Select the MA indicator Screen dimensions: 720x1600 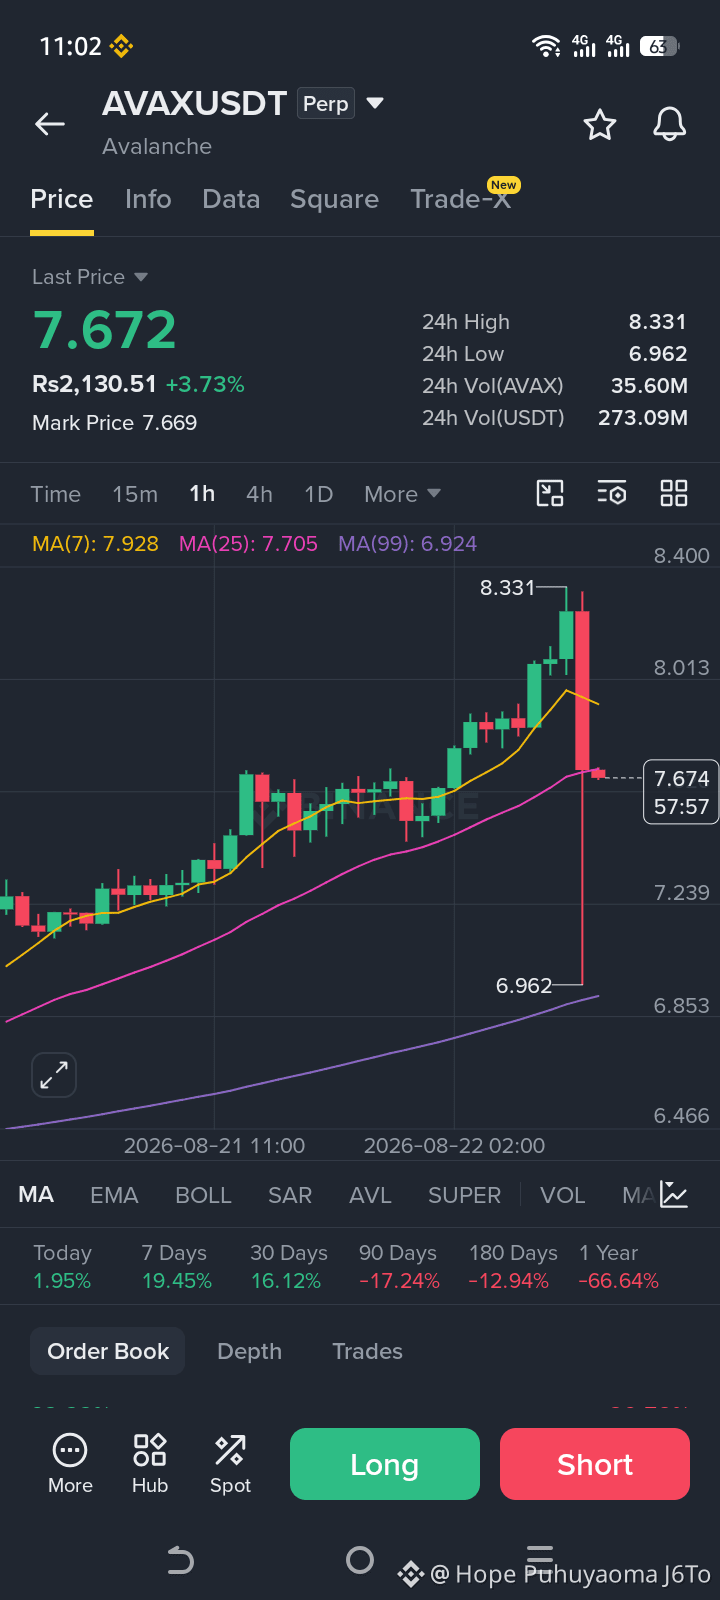tap(36, 1195)
